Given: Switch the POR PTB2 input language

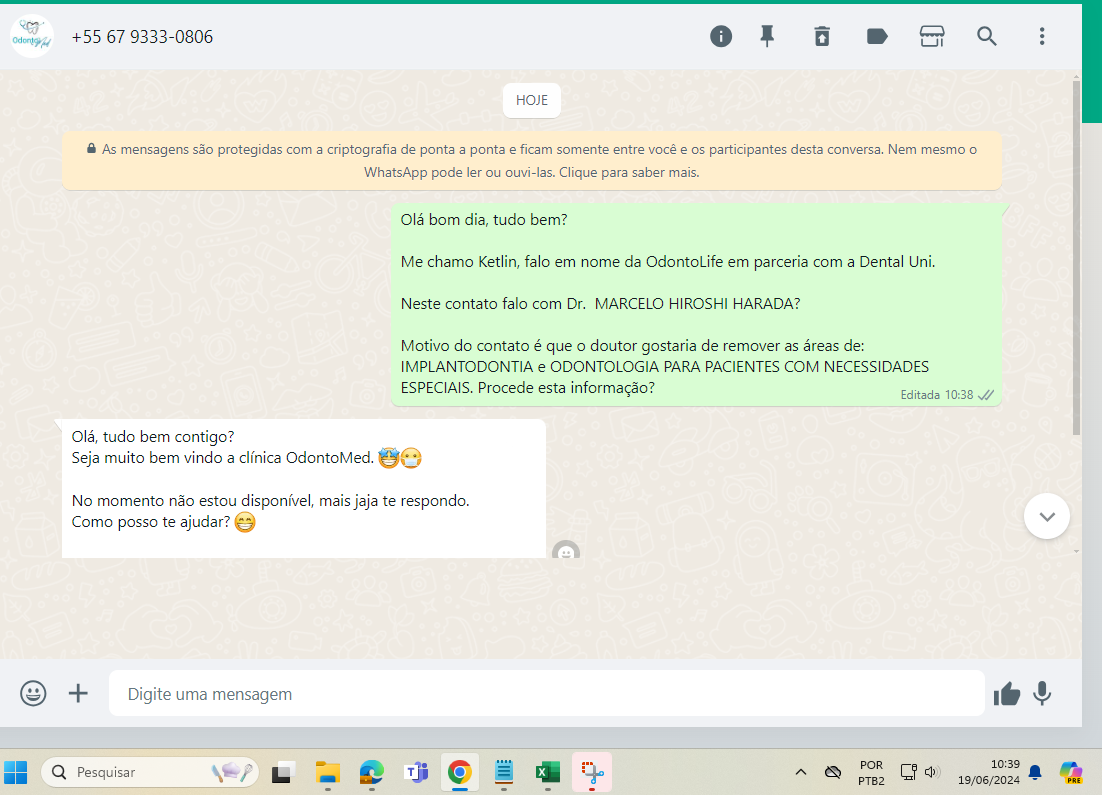Looking at the screenshot, I should click(x=871, y=773).
